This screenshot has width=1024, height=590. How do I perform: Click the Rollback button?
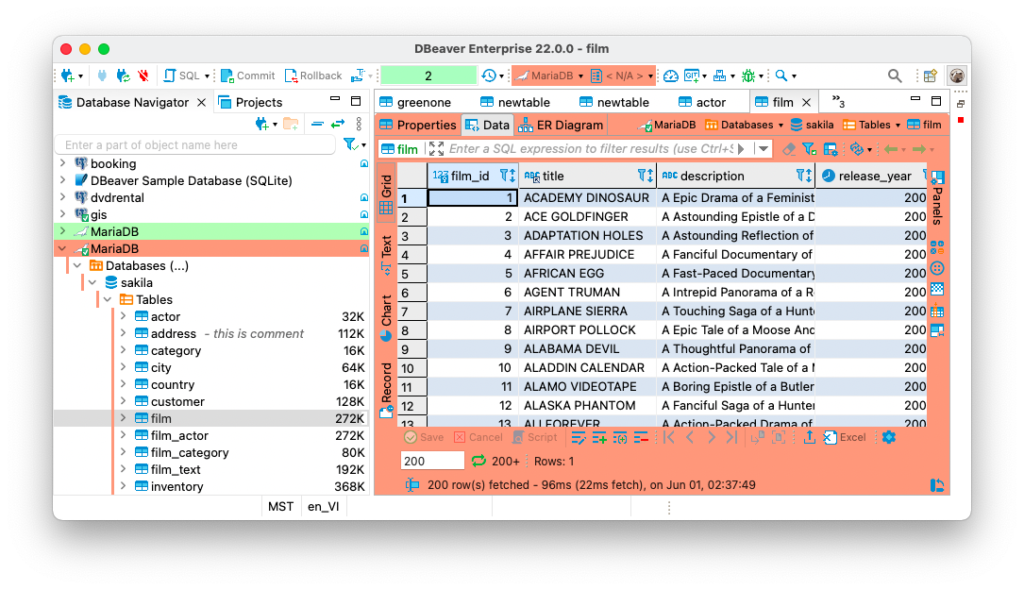[x=313, y=76]
